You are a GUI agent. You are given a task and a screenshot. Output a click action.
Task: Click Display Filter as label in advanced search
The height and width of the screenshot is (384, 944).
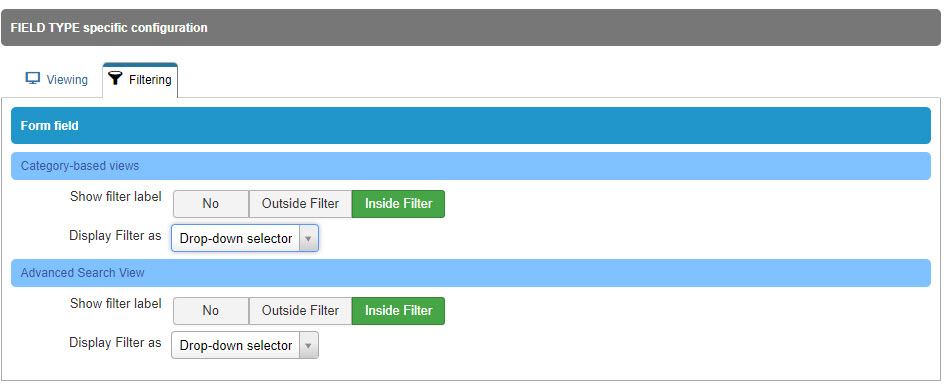115,342
